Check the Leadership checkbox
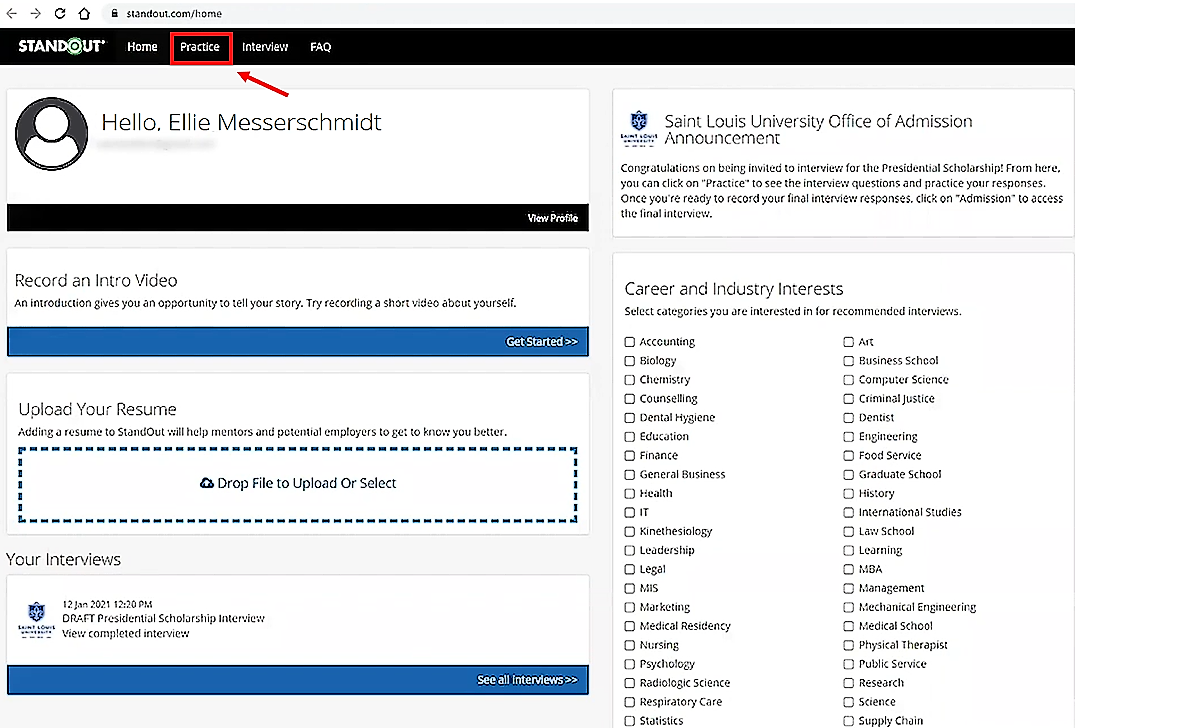This screenshot has height=728, width=1183. pos(630,550)
